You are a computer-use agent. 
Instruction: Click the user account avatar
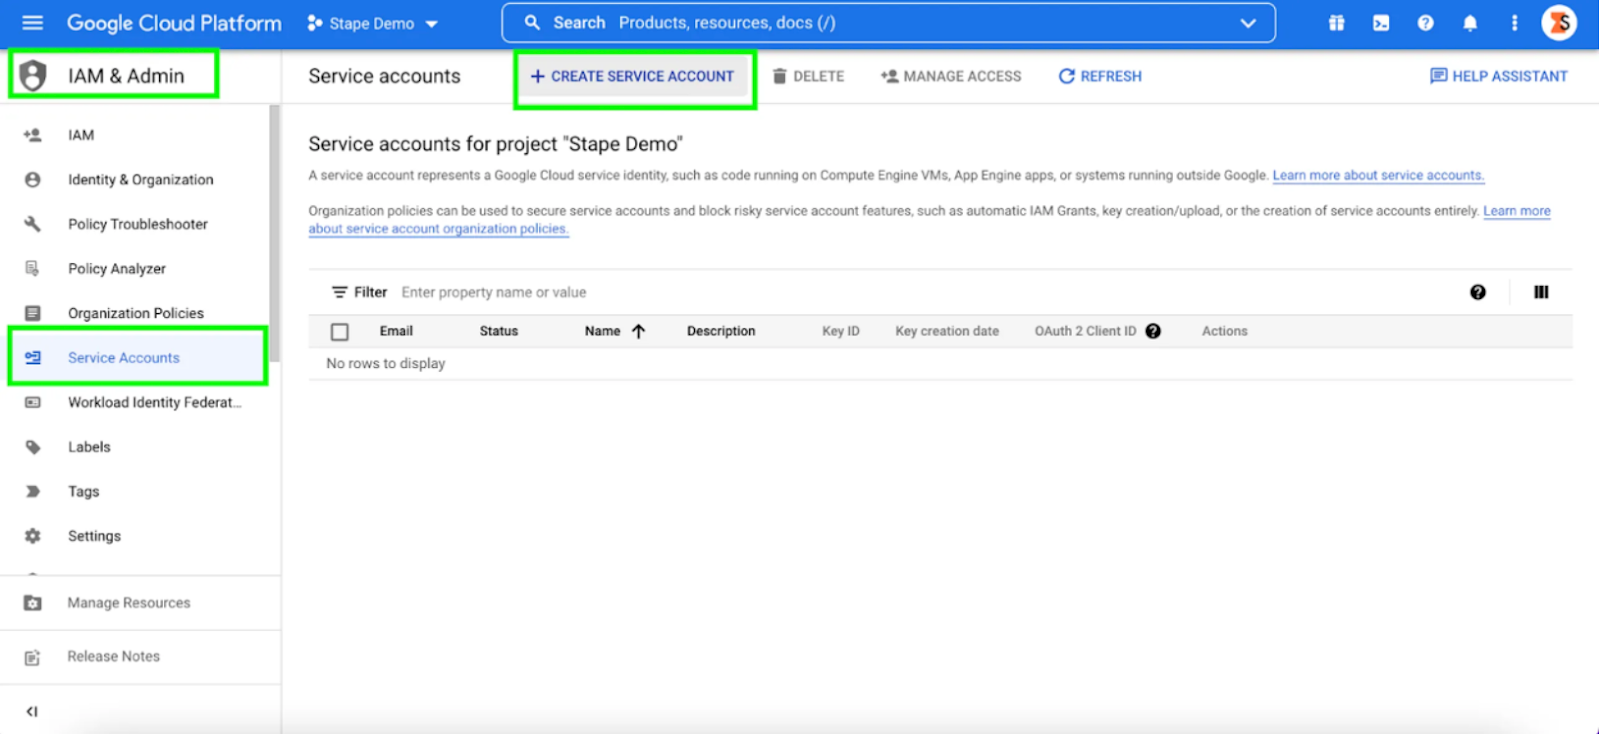[1559, 23]
